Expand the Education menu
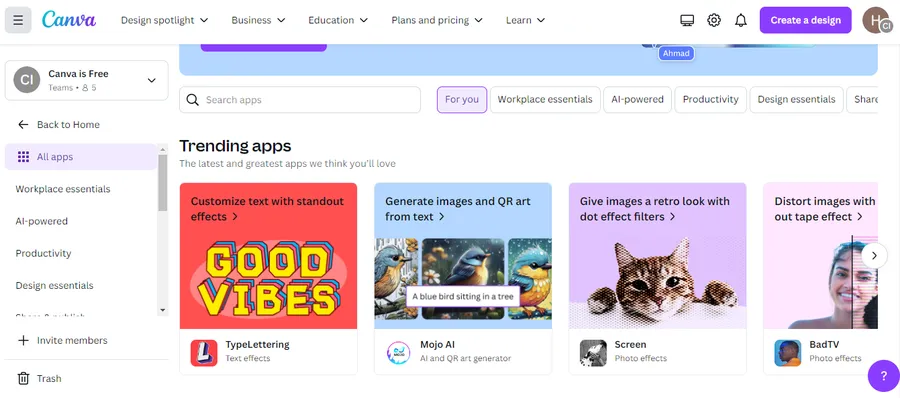This screenshot has width=900, height=398. [338, 20]
